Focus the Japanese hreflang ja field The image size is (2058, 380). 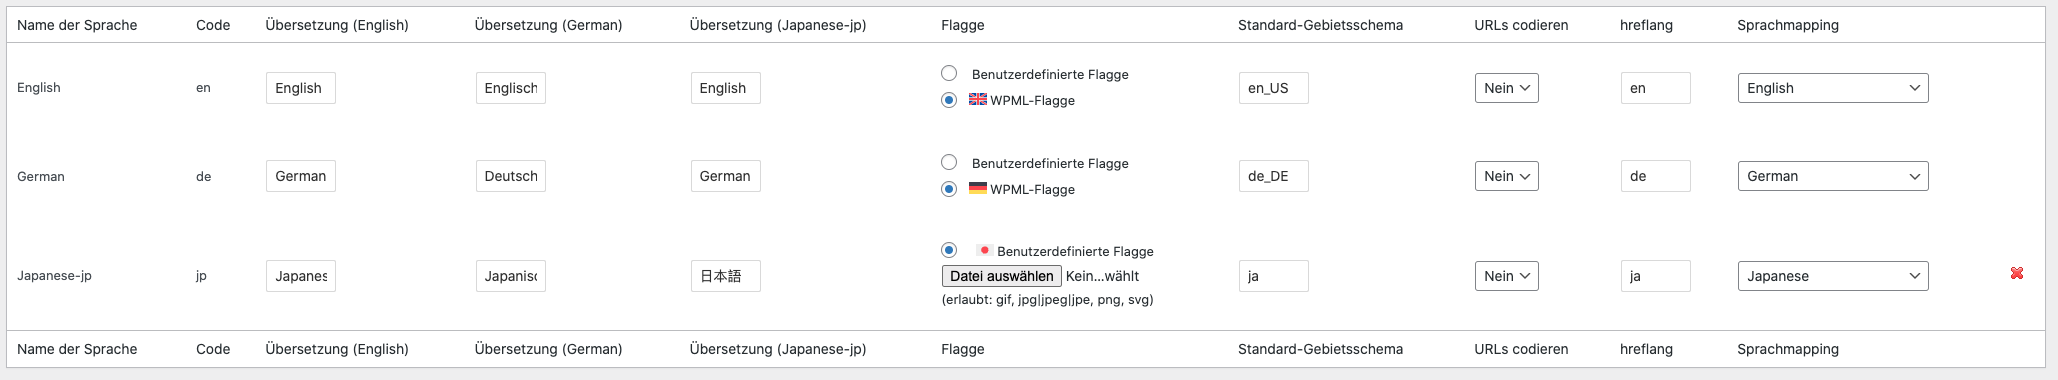pyautogui.click(x=1655, y=276)
